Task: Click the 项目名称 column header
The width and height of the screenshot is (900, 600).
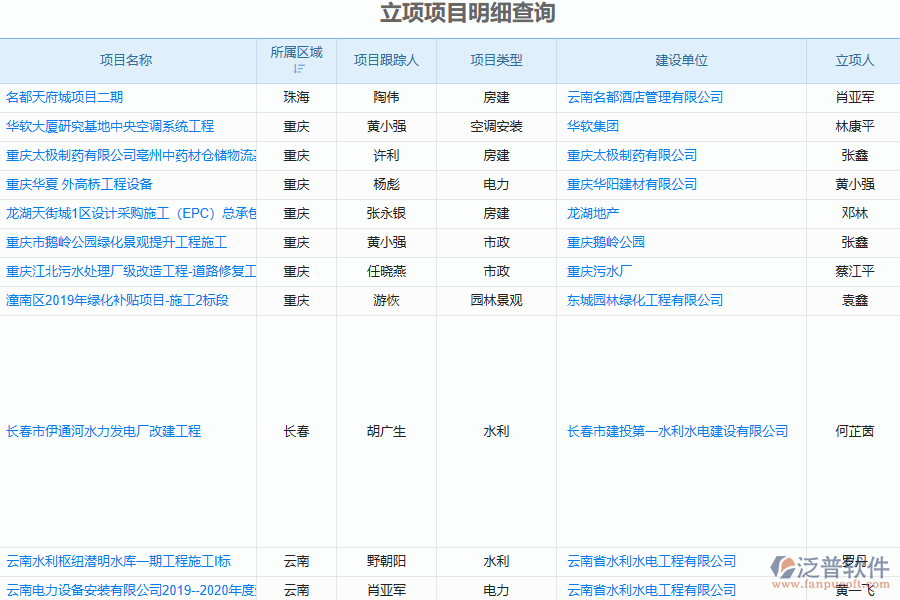Action: [126, 61]
